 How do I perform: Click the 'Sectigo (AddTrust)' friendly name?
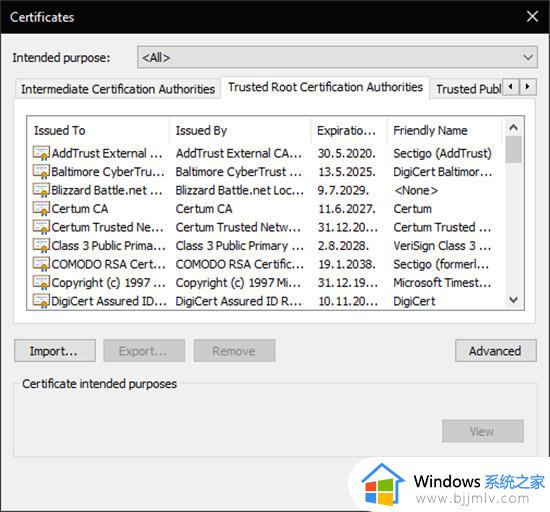click(x=442, y=153)
